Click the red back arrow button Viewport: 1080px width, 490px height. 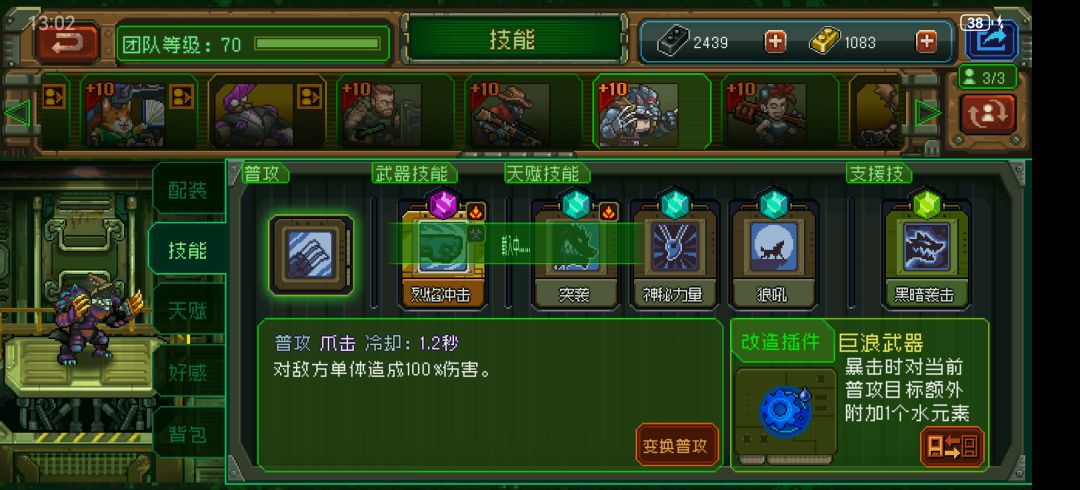coord(68,43)
